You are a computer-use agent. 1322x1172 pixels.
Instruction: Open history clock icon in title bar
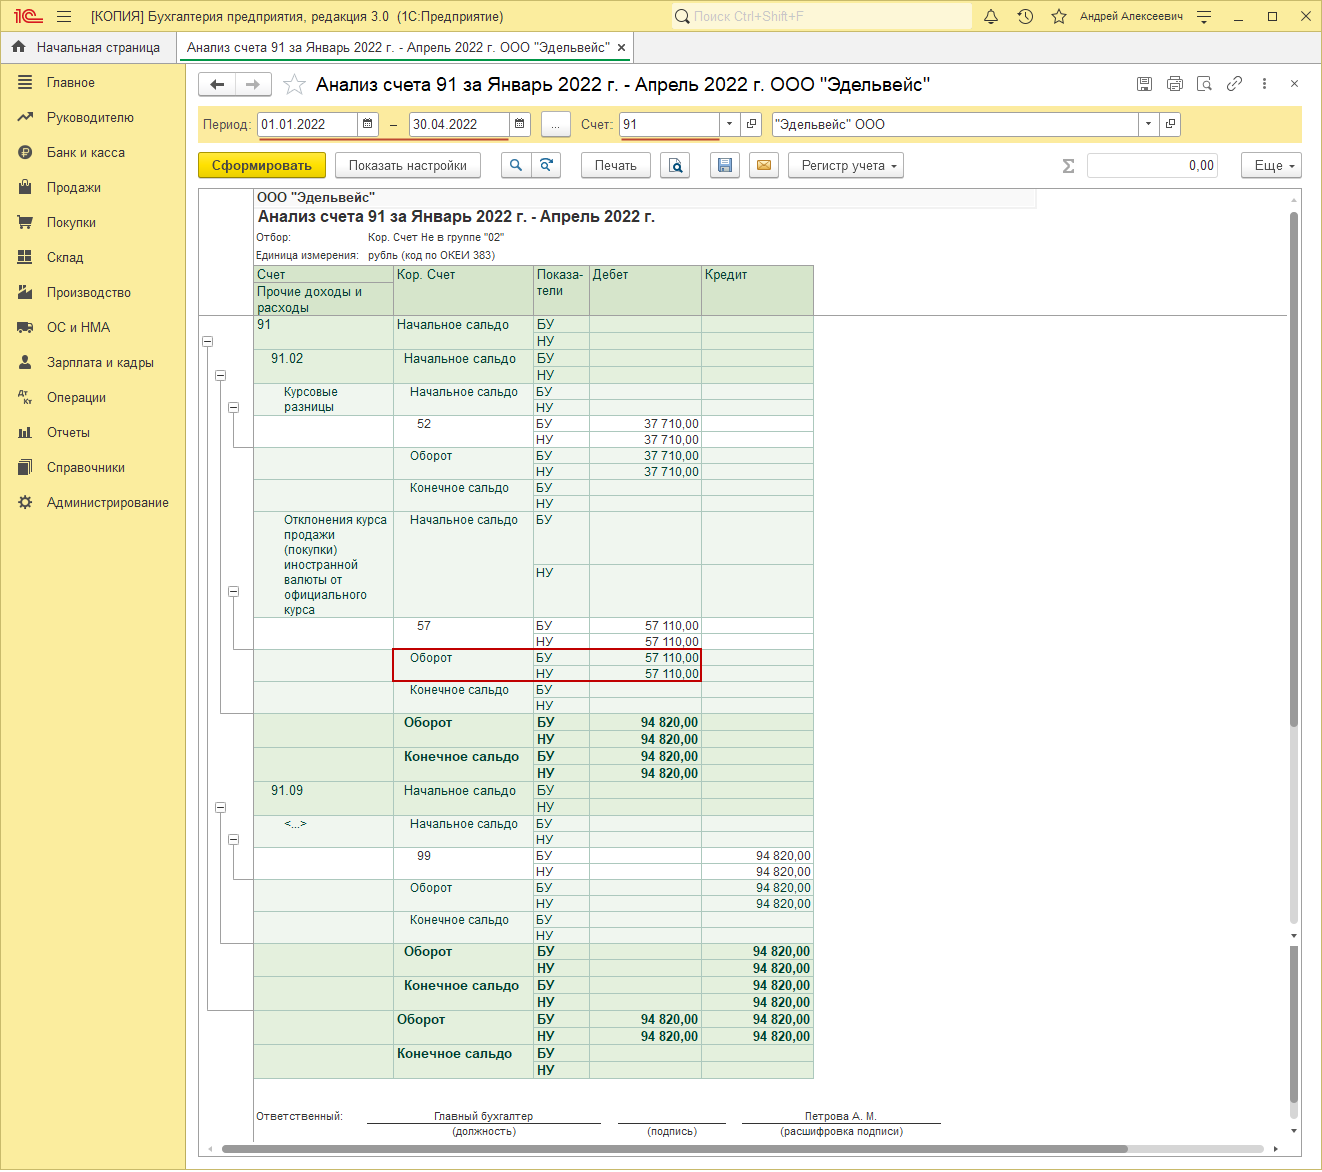click(x=1025, y=17)
